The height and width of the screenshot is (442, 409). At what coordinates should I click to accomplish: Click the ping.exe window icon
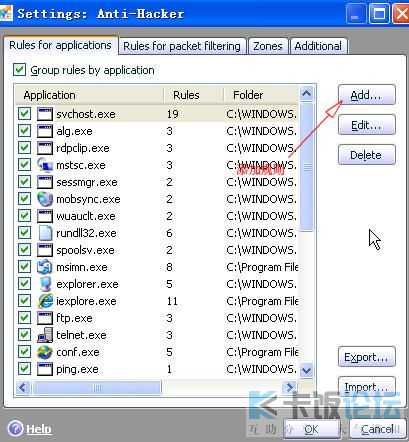pyautogui.click(x=45, y=369)
